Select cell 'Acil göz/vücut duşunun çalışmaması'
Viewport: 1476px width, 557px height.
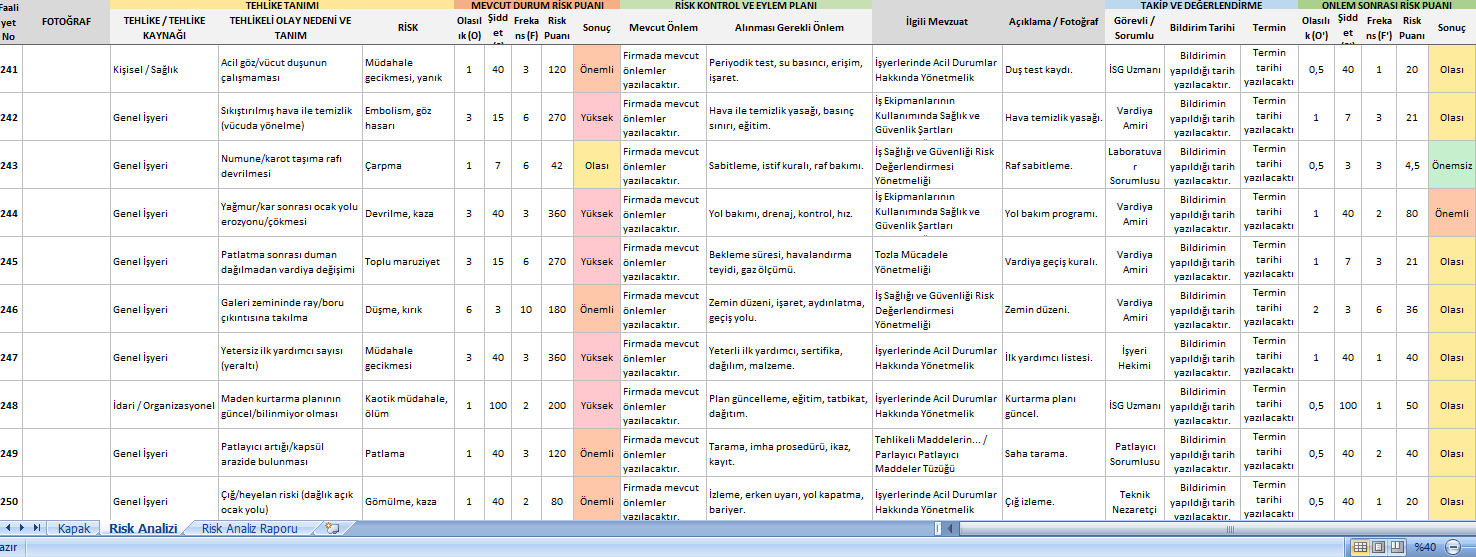[x=289, y=70]
